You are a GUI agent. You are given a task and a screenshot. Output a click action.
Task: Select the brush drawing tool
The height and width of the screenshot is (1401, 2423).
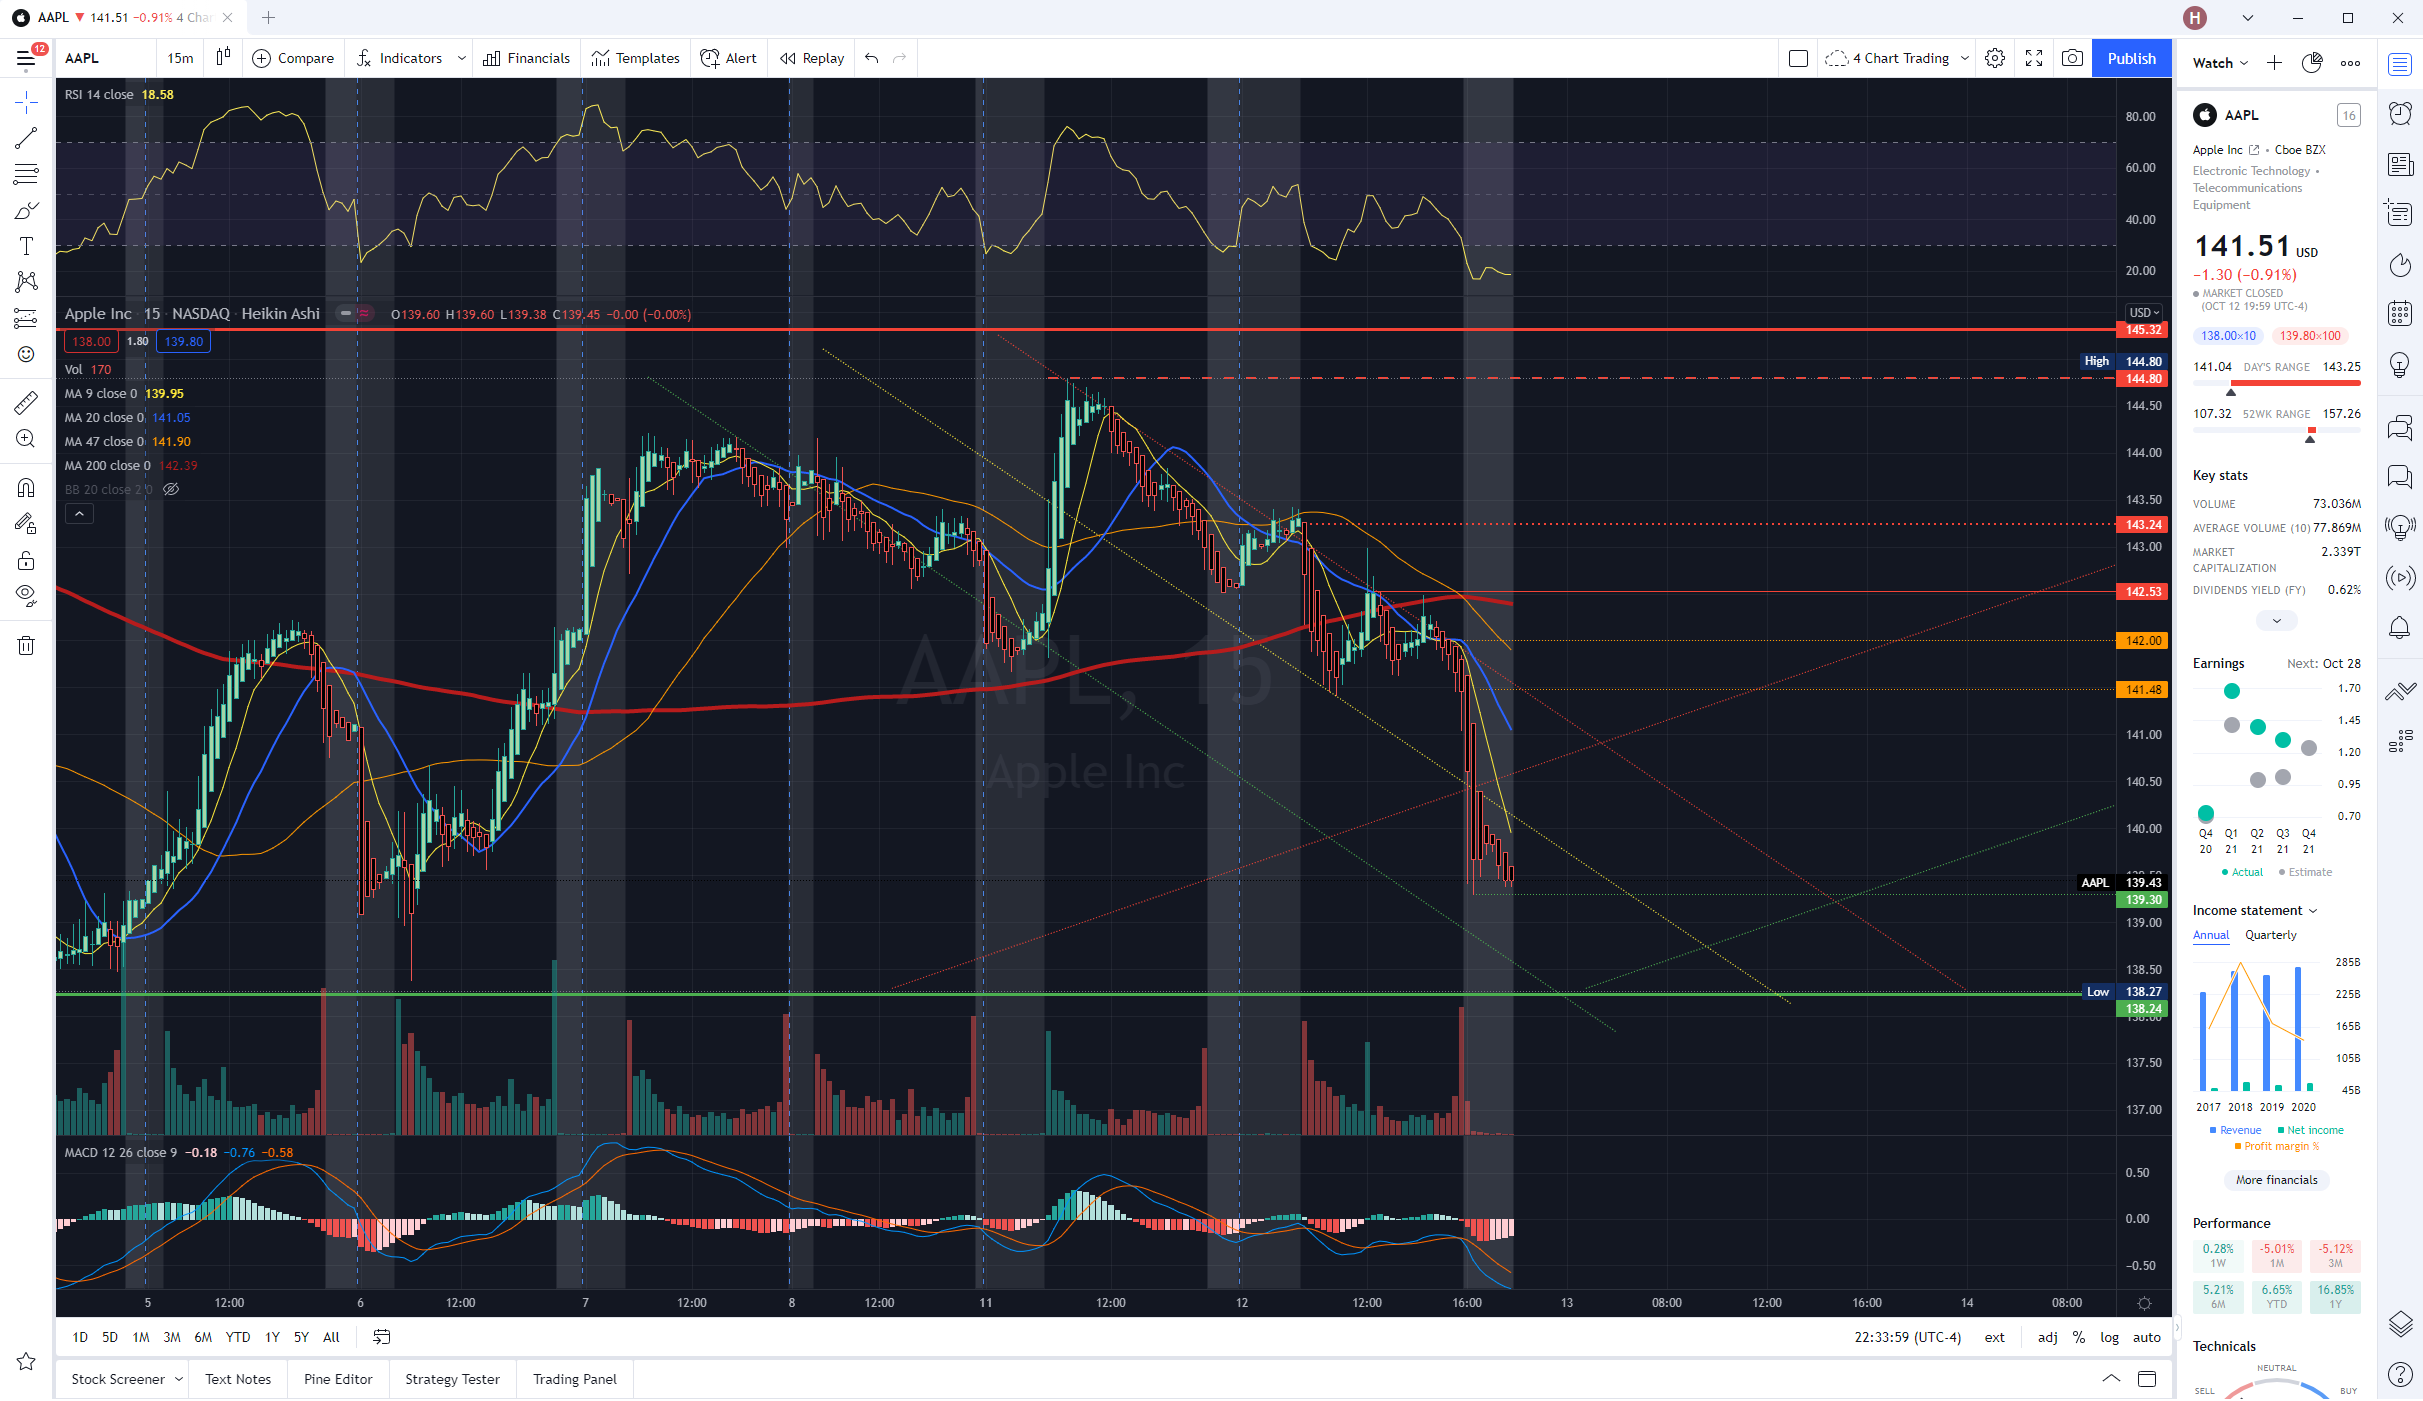(27, 210)
